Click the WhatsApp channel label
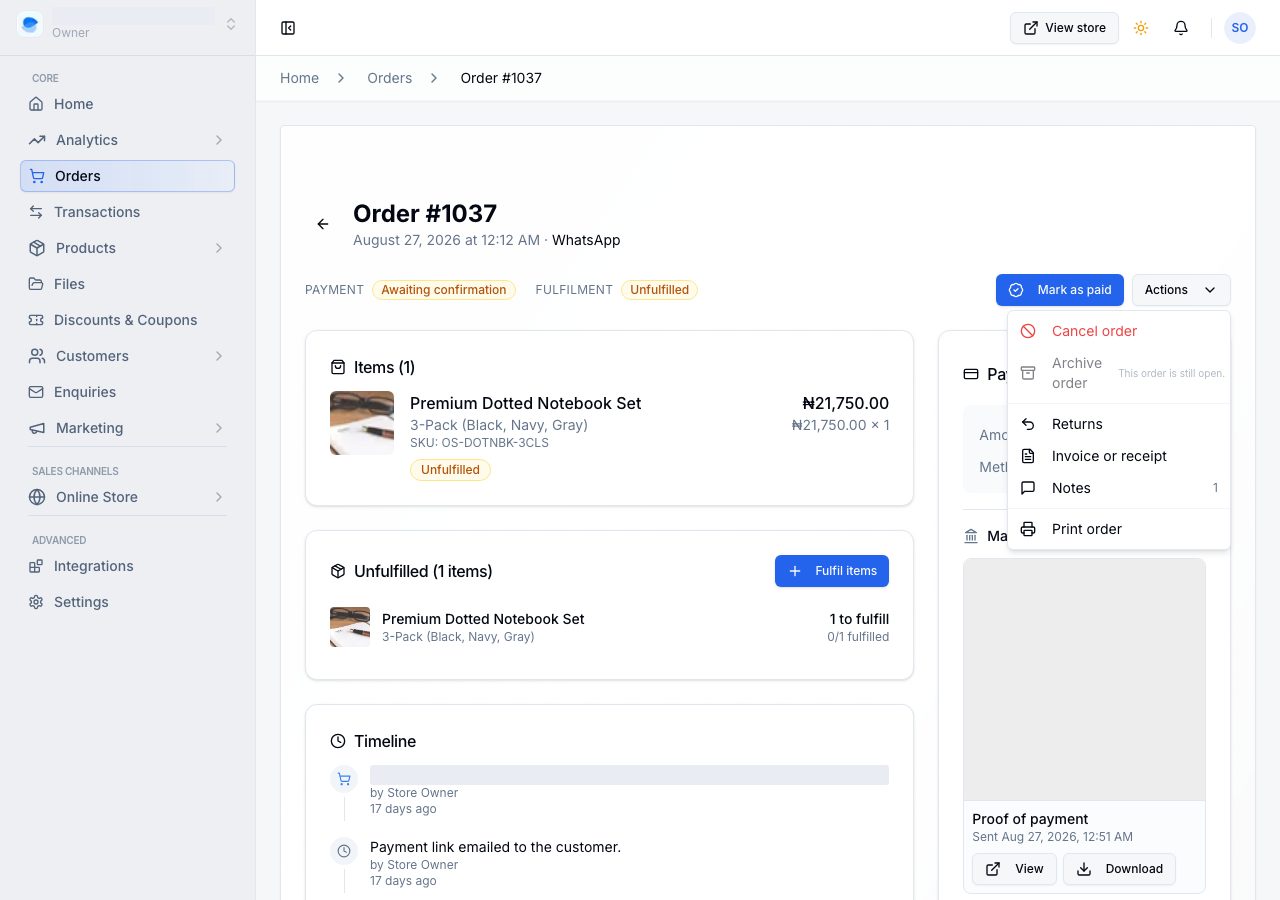The height and width of the screenshot is (900, 1280). [x=586, y=240]
